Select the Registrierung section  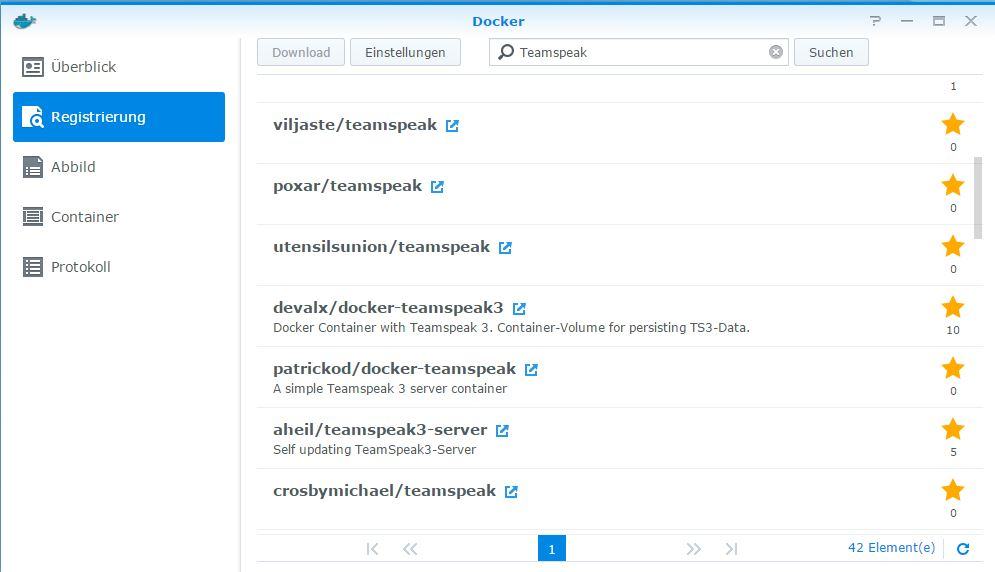119,117
